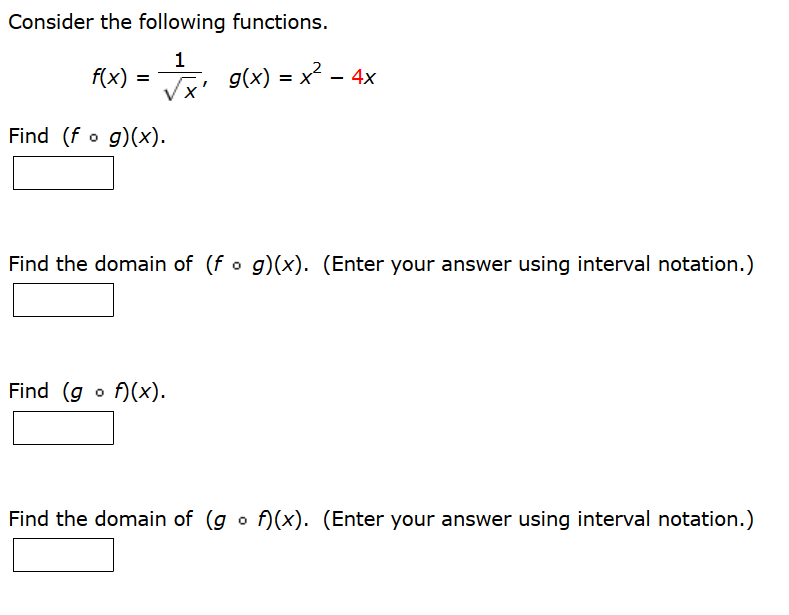789x615 pixels.
Task: Click the f(x) = 1/√x definition
Action: 149,76
